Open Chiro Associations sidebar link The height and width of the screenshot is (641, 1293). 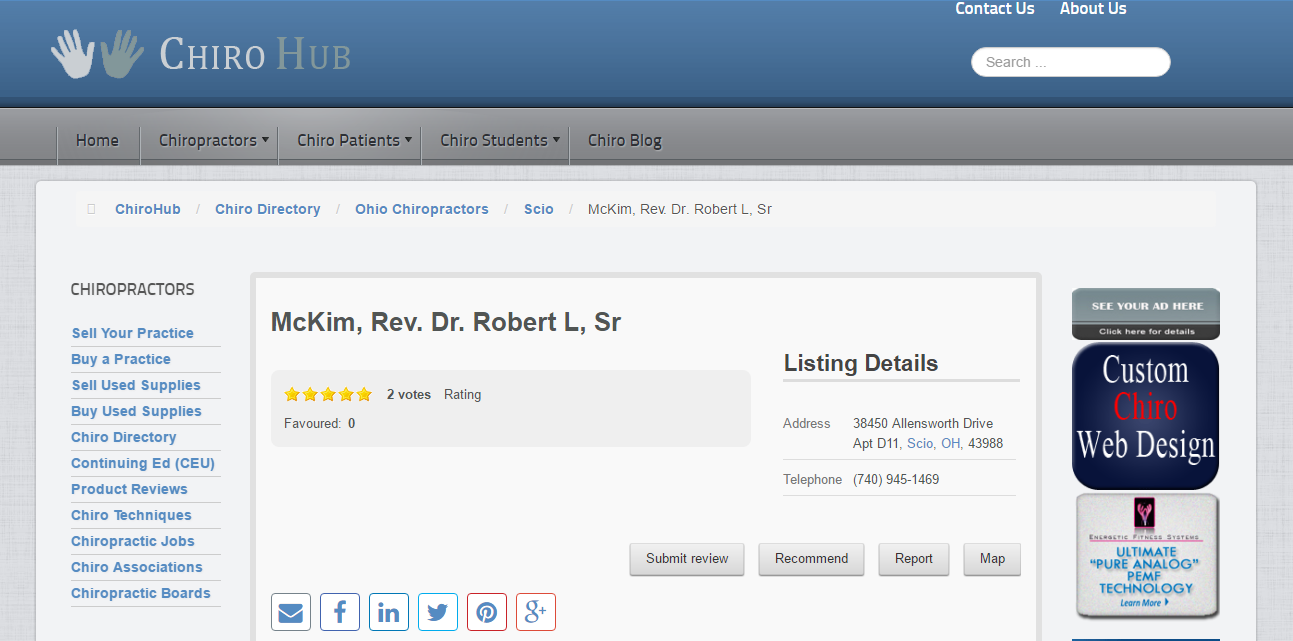click(137, 567)
